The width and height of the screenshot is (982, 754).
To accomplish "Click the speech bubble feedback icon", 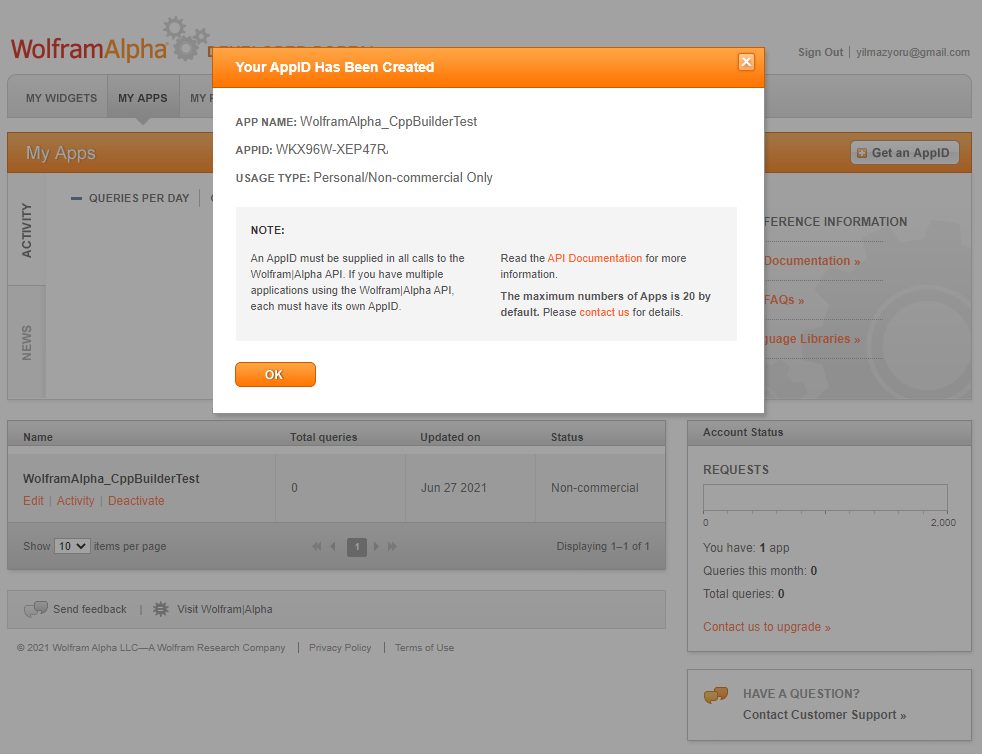I will [x=36, y=609].
